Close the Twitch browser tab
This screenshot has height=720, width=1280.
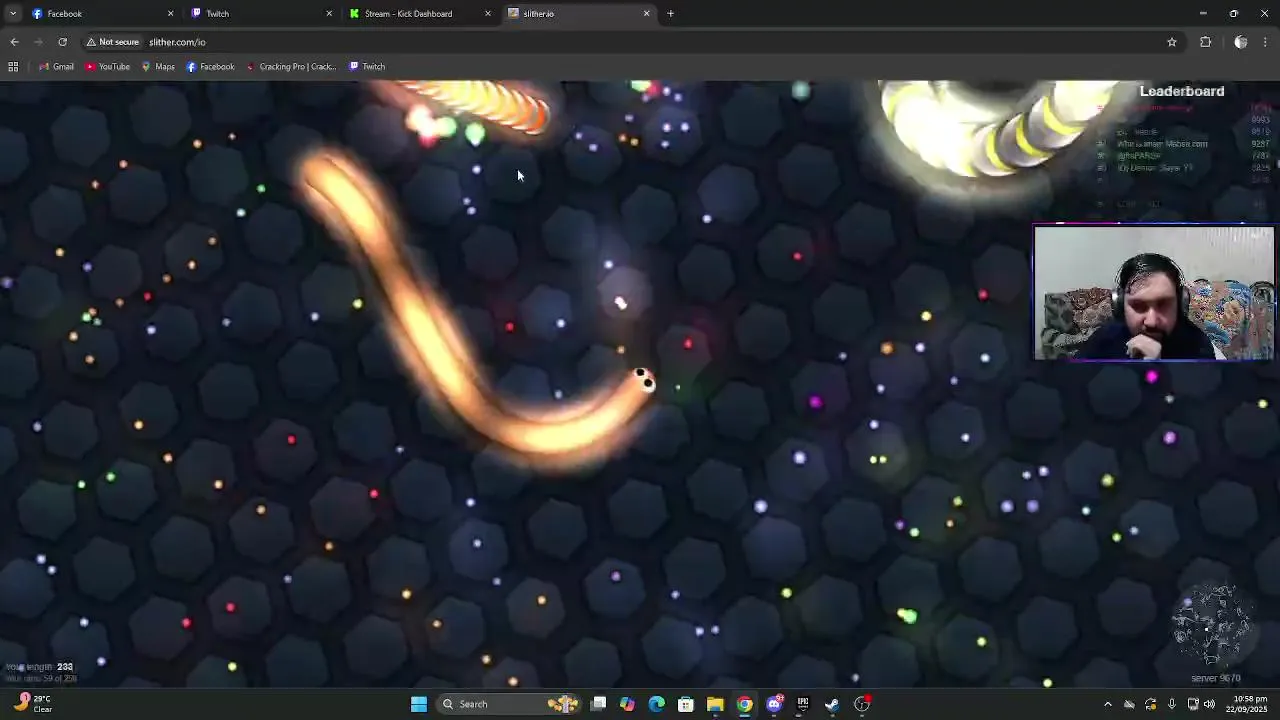coord(329,13)
